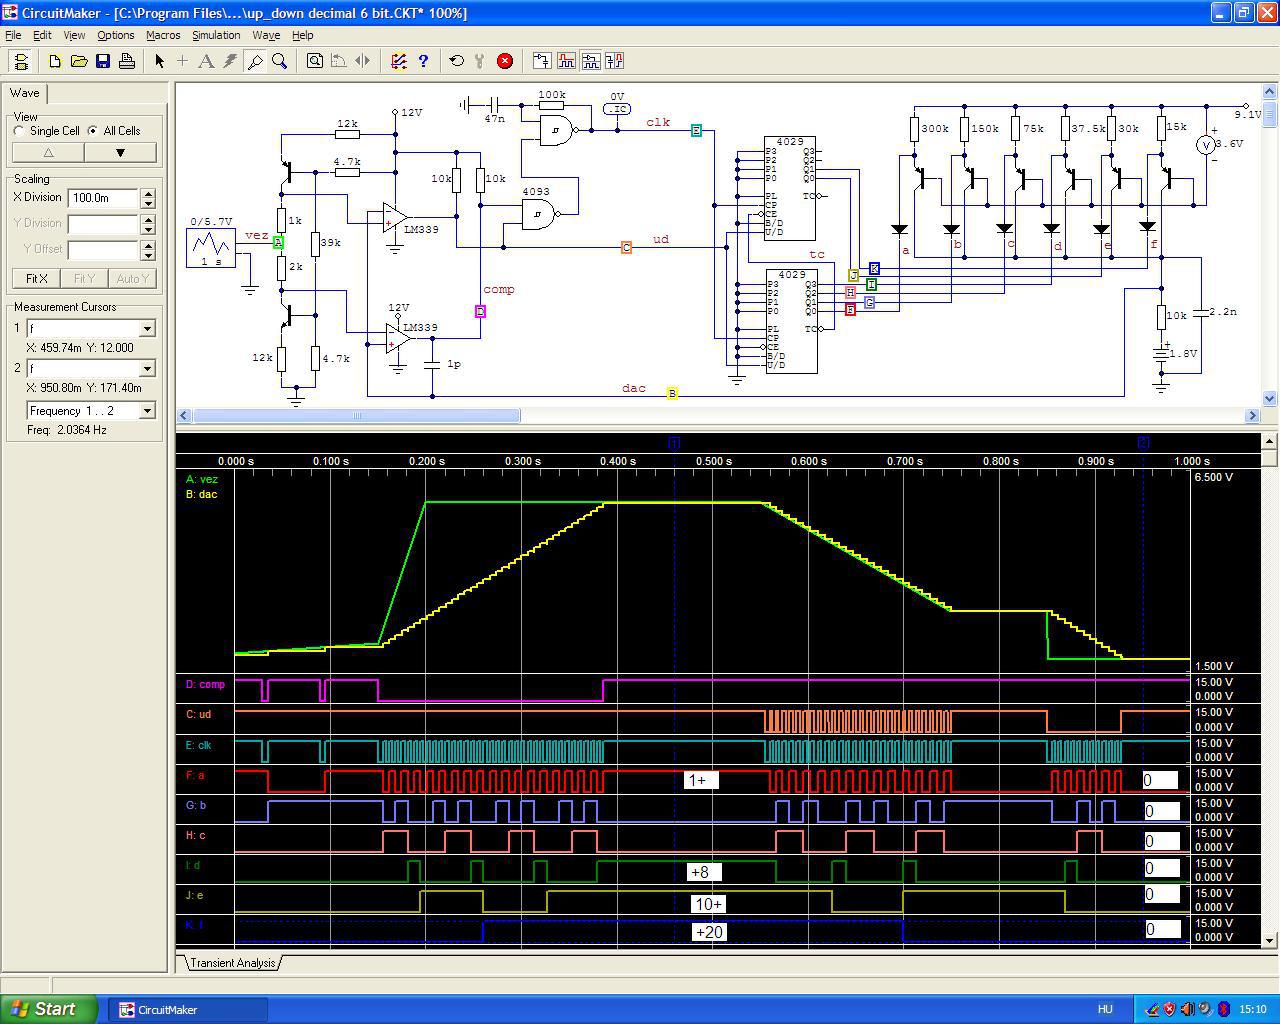Switch to the Transient Analysis tab
The width and height of the screenshot is (1280, 1024).
tap(232, 963)
